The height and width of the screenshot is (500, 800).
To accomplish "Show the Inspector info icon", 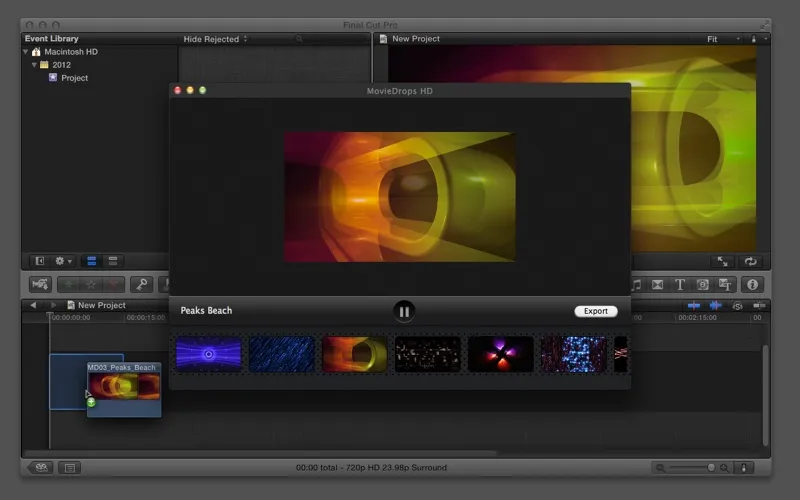I will tap(753, 285).
